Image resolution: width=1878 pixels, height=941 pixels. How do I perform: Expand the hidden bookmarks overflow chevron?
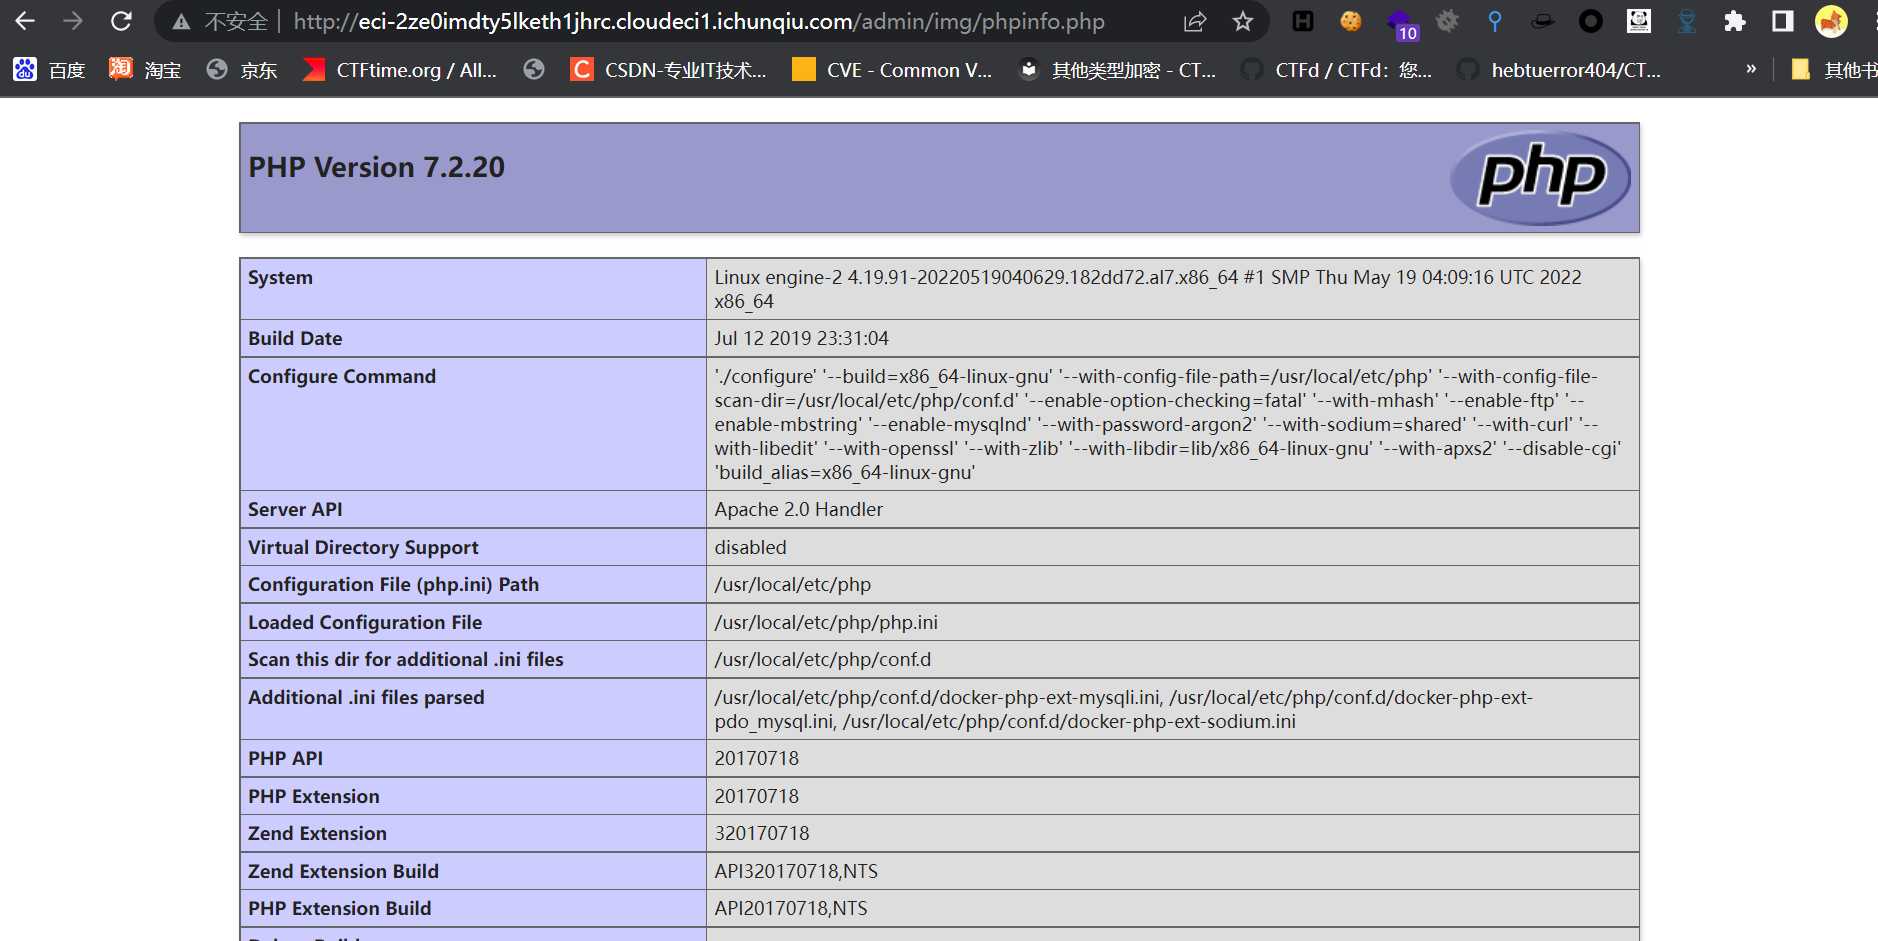pos(1751,69)
